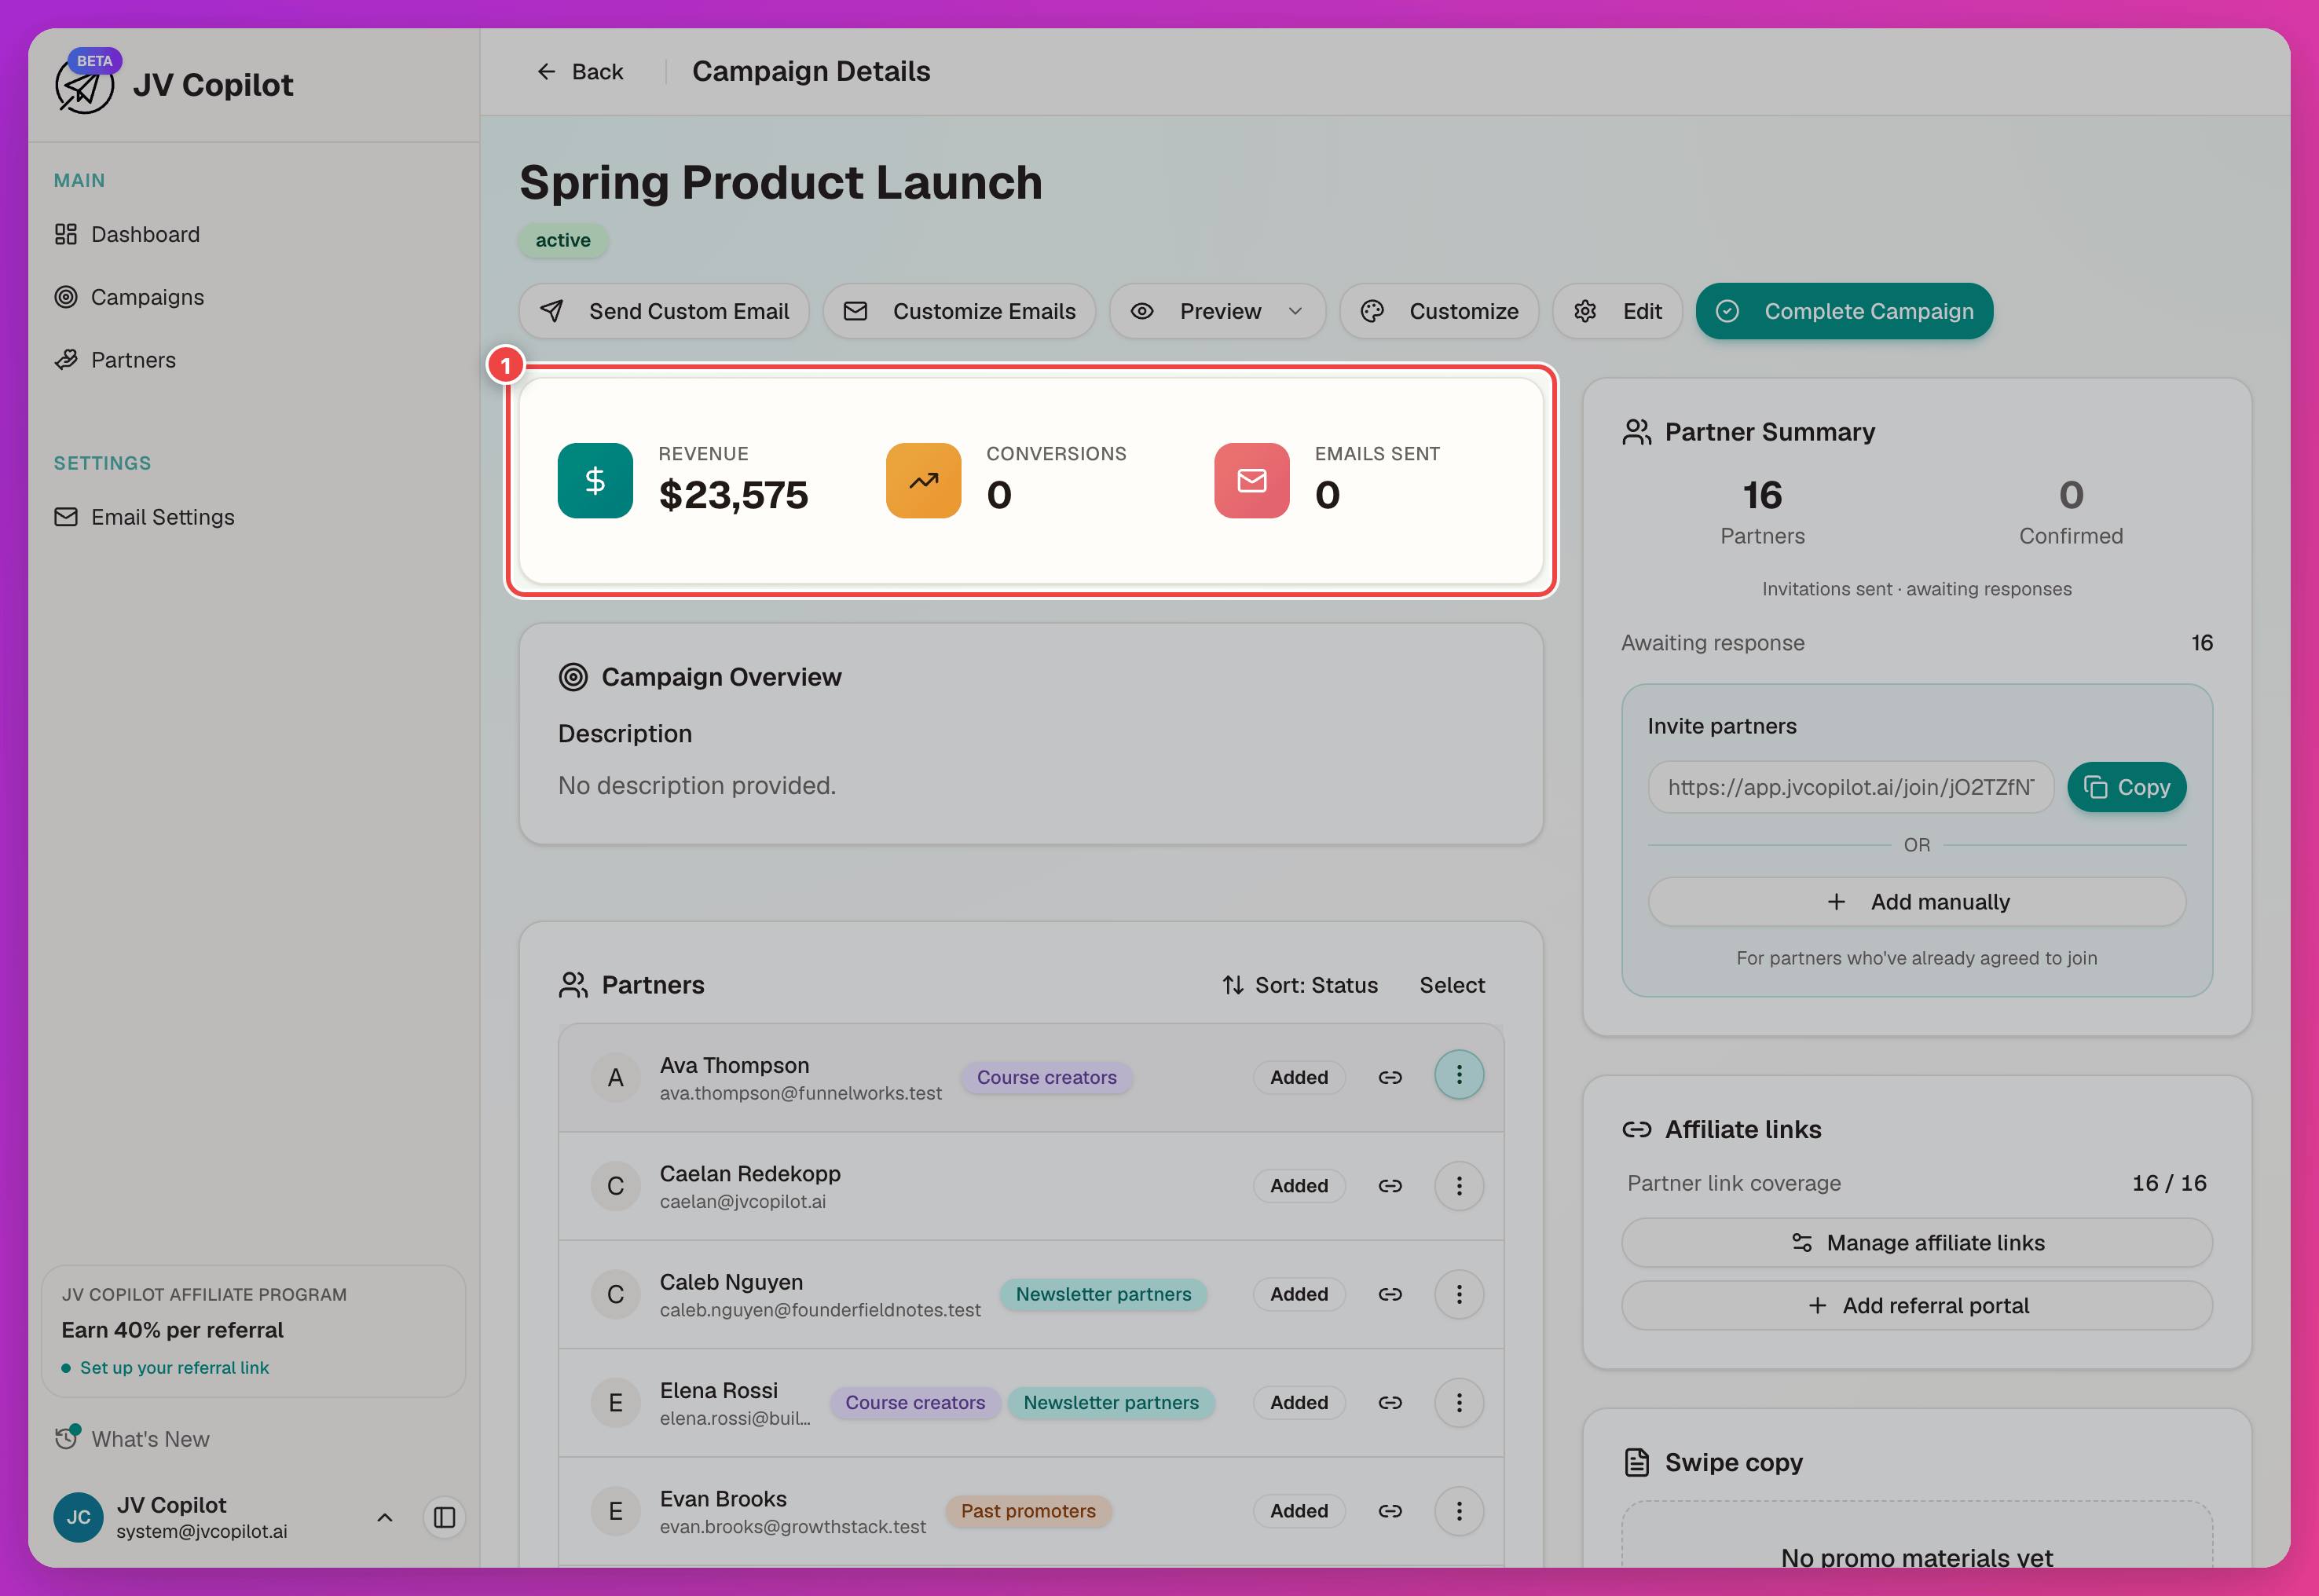Open Manage affiliate links

1917,1243
